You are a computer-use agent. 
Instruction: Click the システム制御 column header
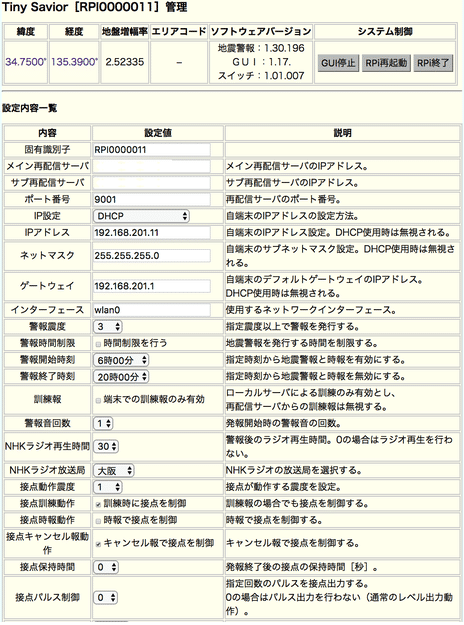click(x=385, y=31)
